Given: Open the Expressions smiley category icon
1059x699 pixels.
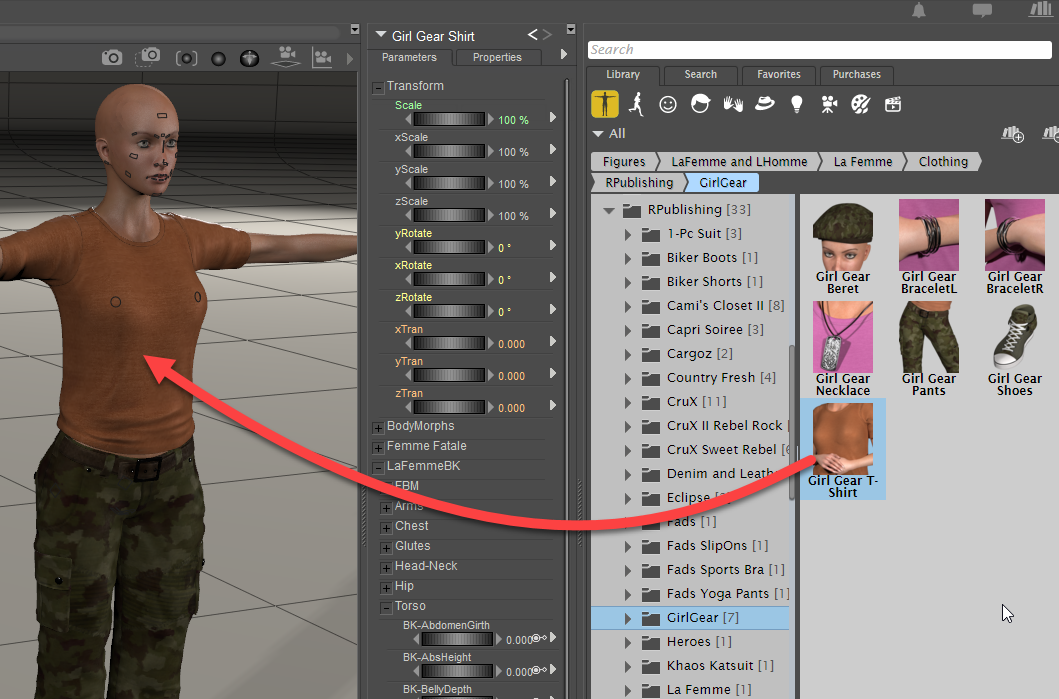Looking at the screenshot, I should coord(668,103).
